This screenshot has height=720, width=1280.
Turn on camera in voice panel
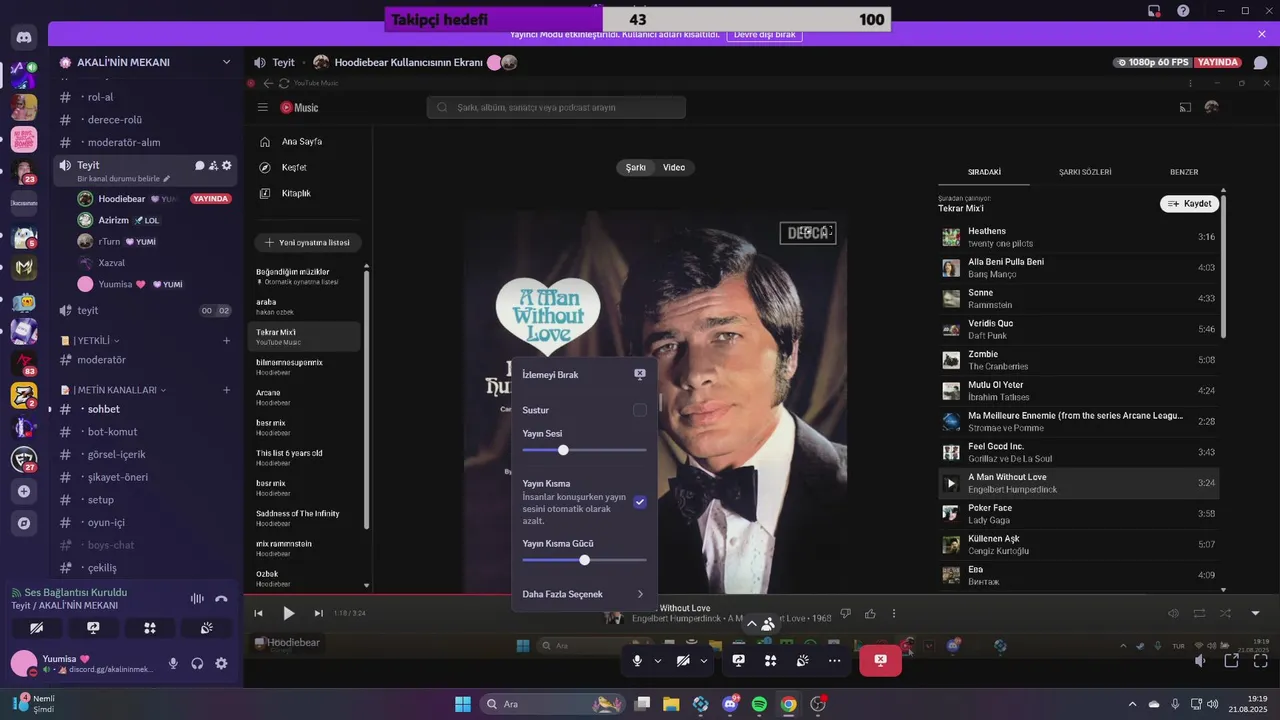[x=37, y=628]
